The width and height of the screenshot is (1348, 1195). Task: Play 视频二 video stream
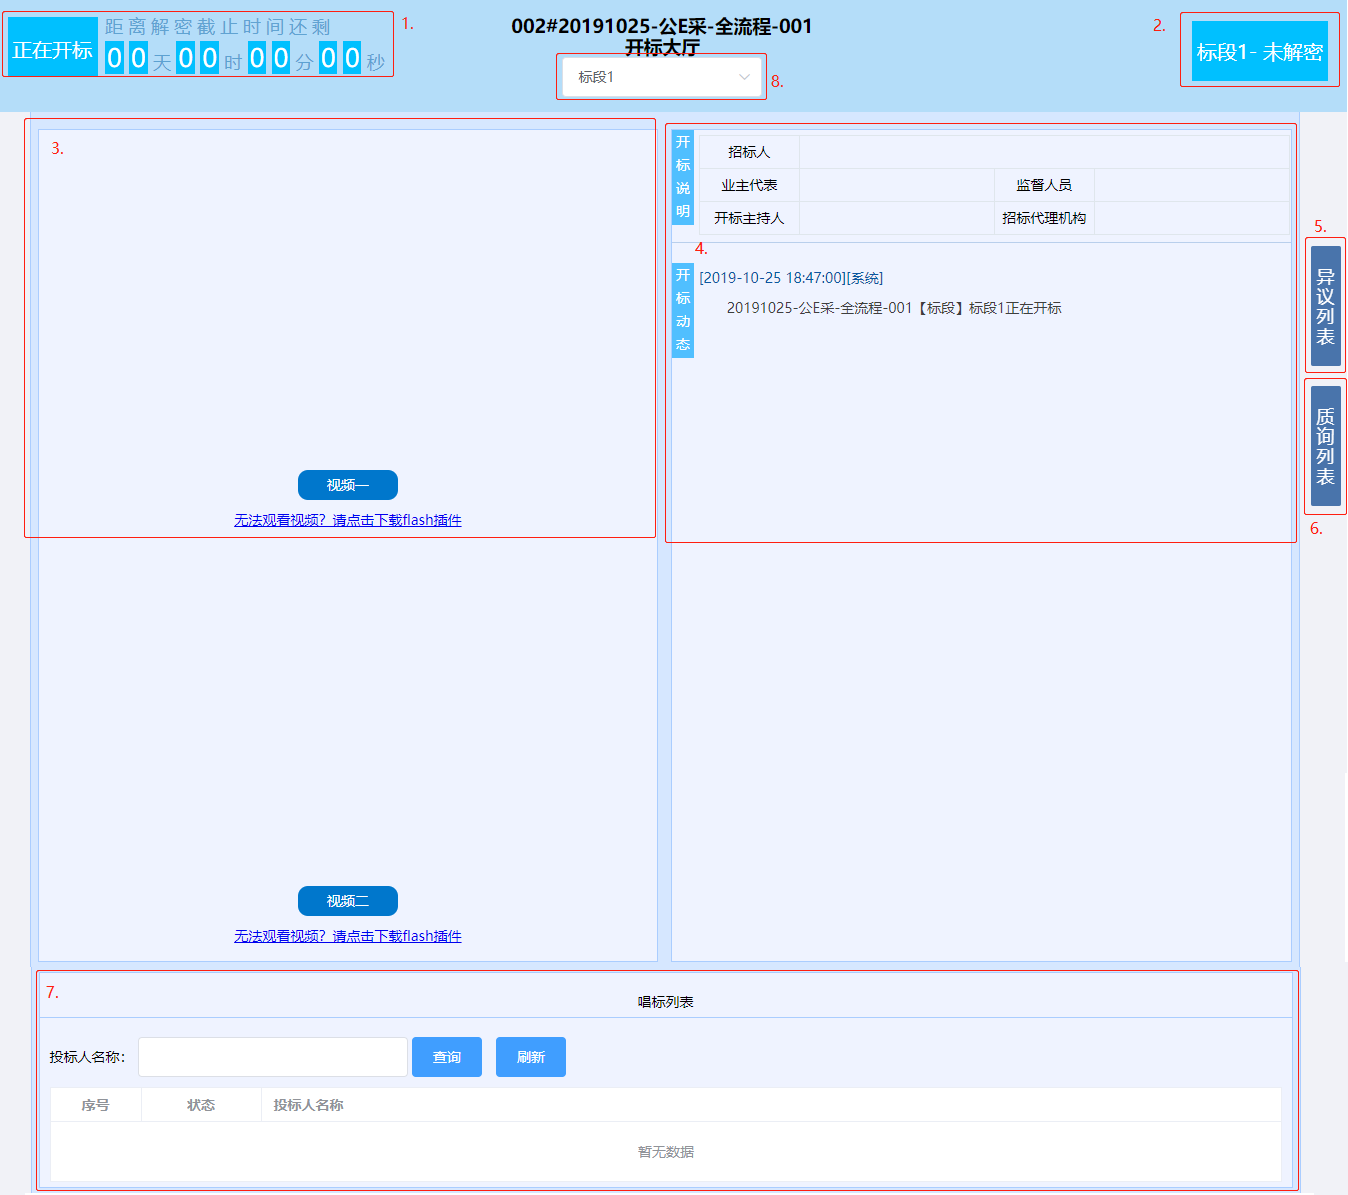point(347,901)
